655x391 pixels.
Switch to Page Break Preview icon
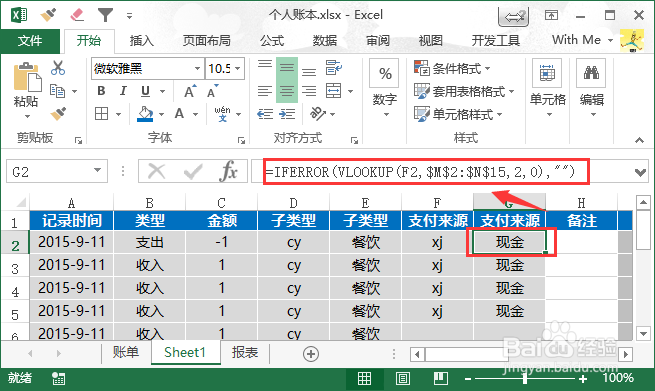[x=441, y=379]
